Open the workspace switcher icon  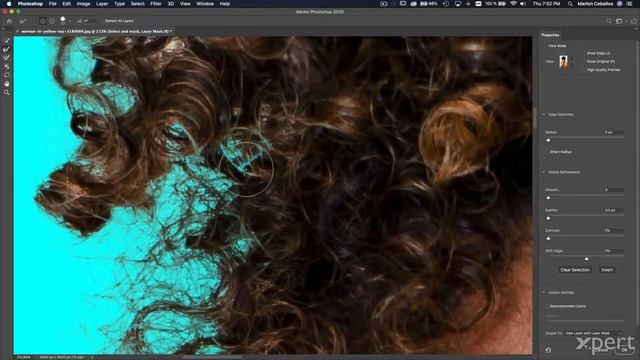[x=620, y=21]
